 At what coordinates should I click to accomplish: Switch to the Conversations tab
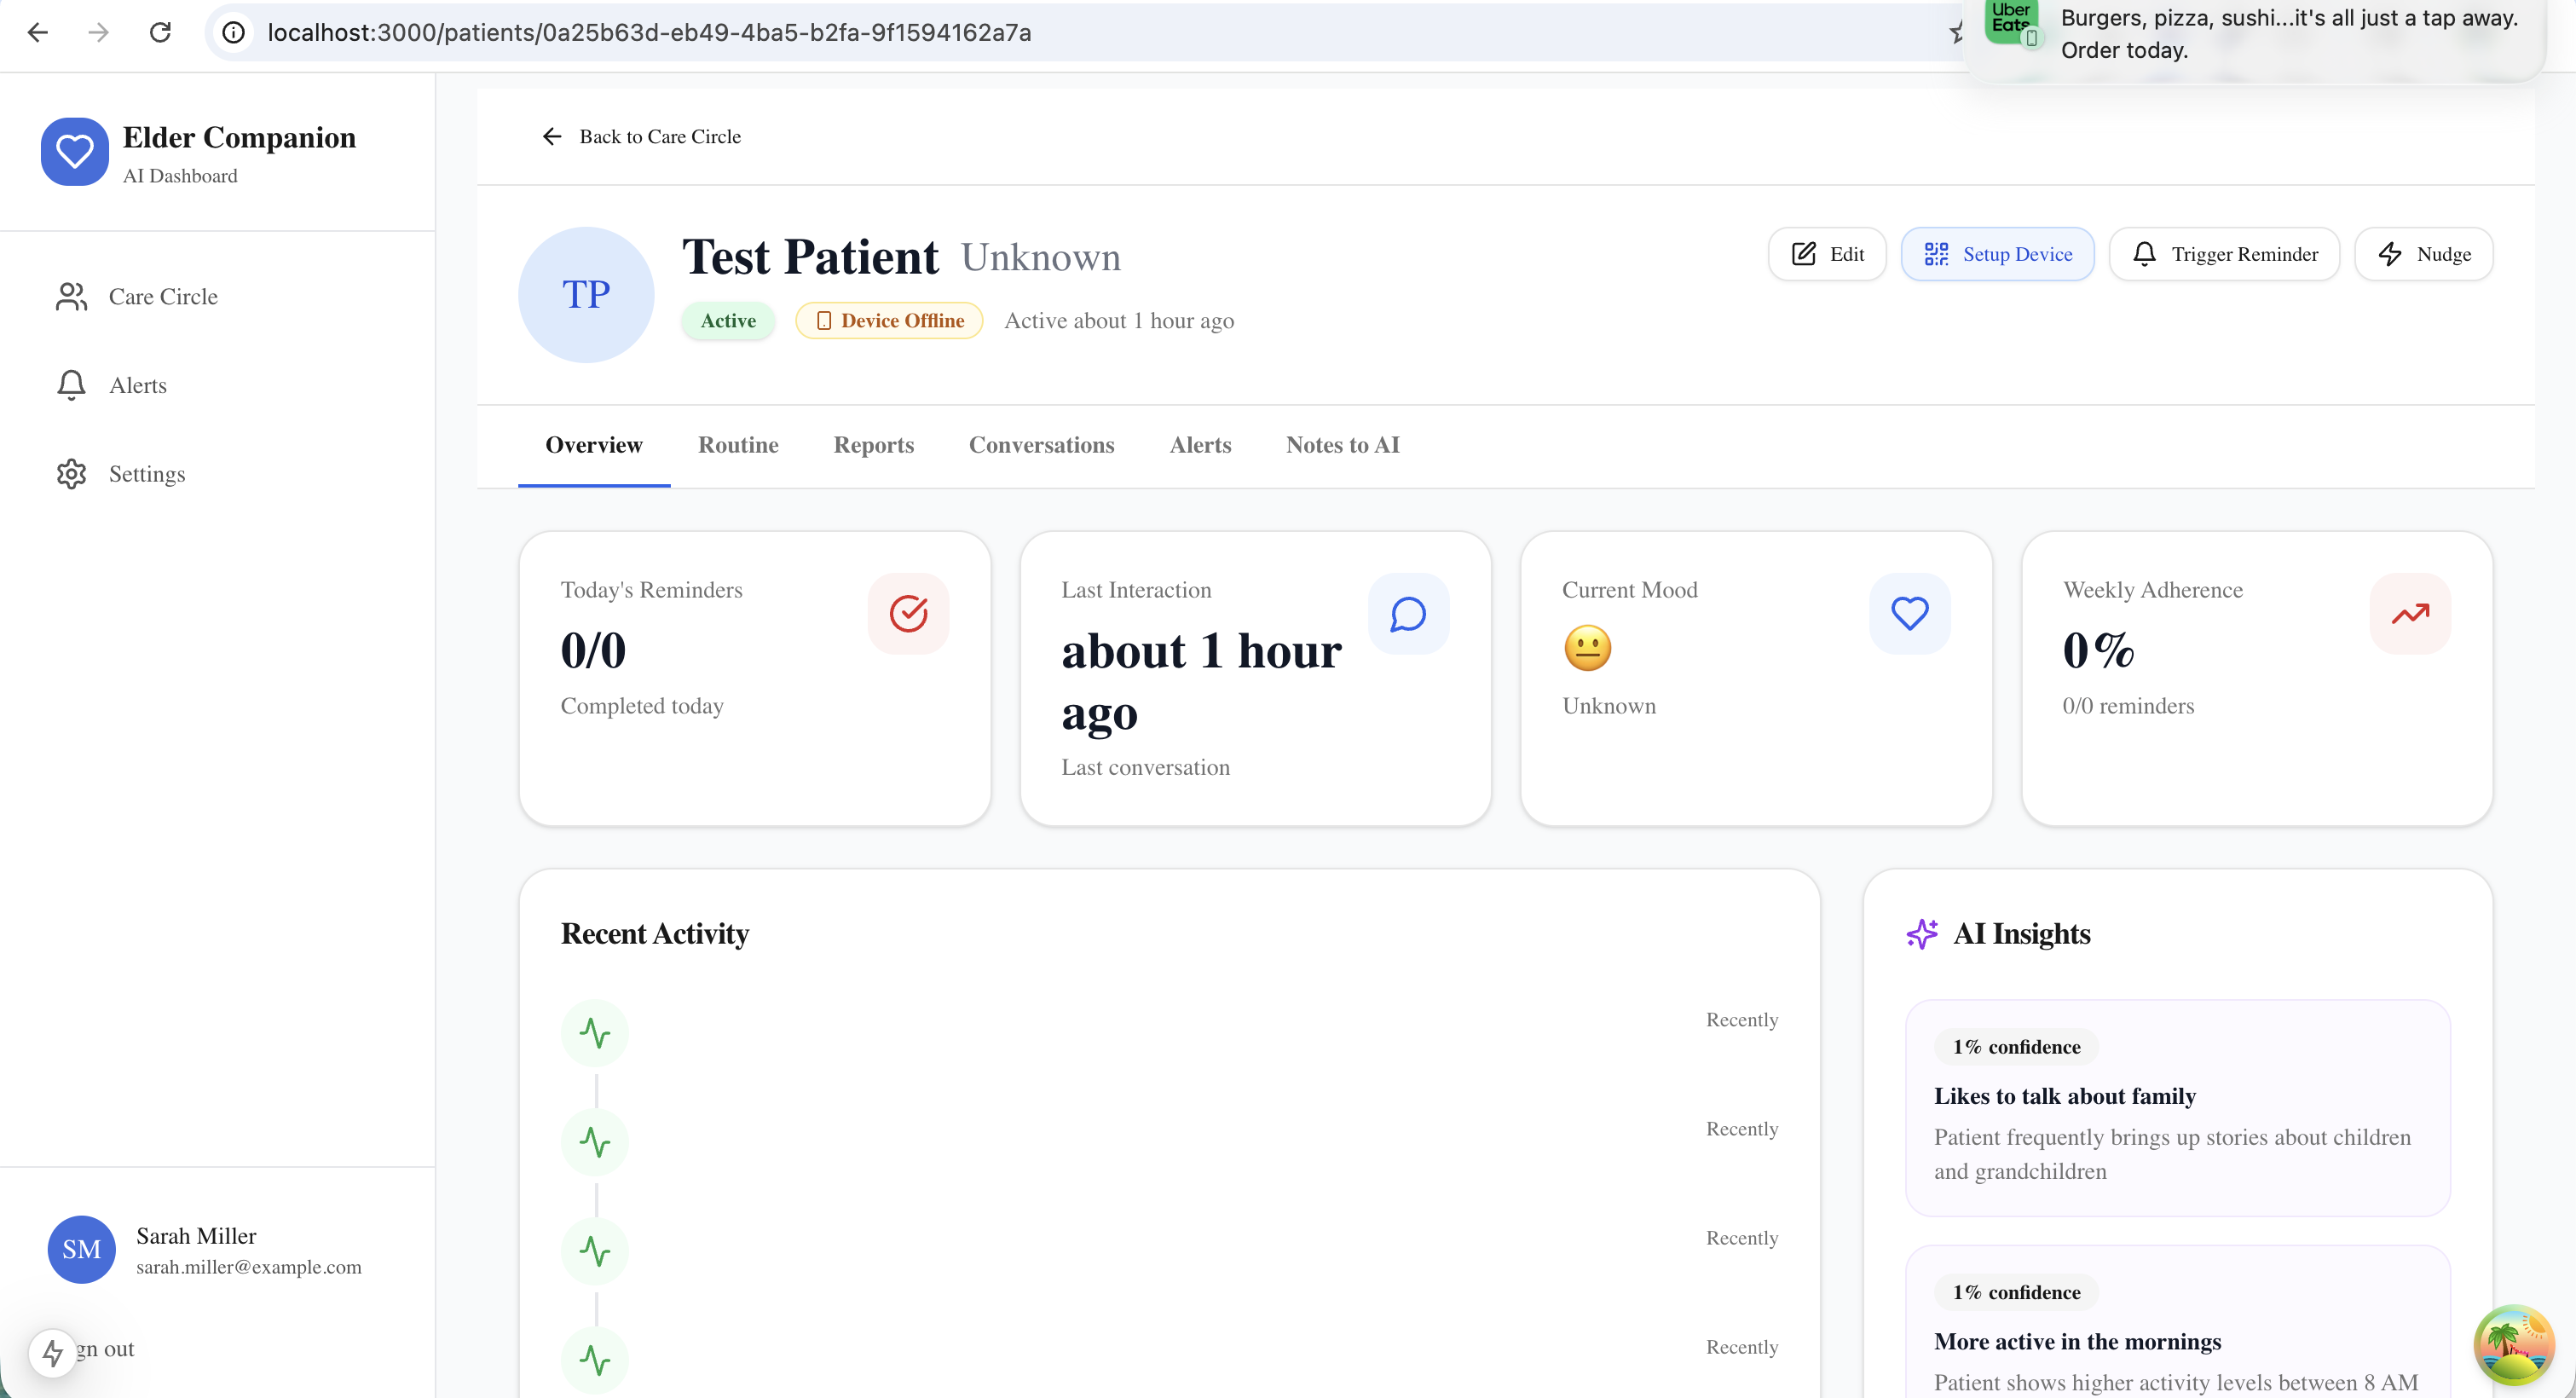coord(1041,445)
